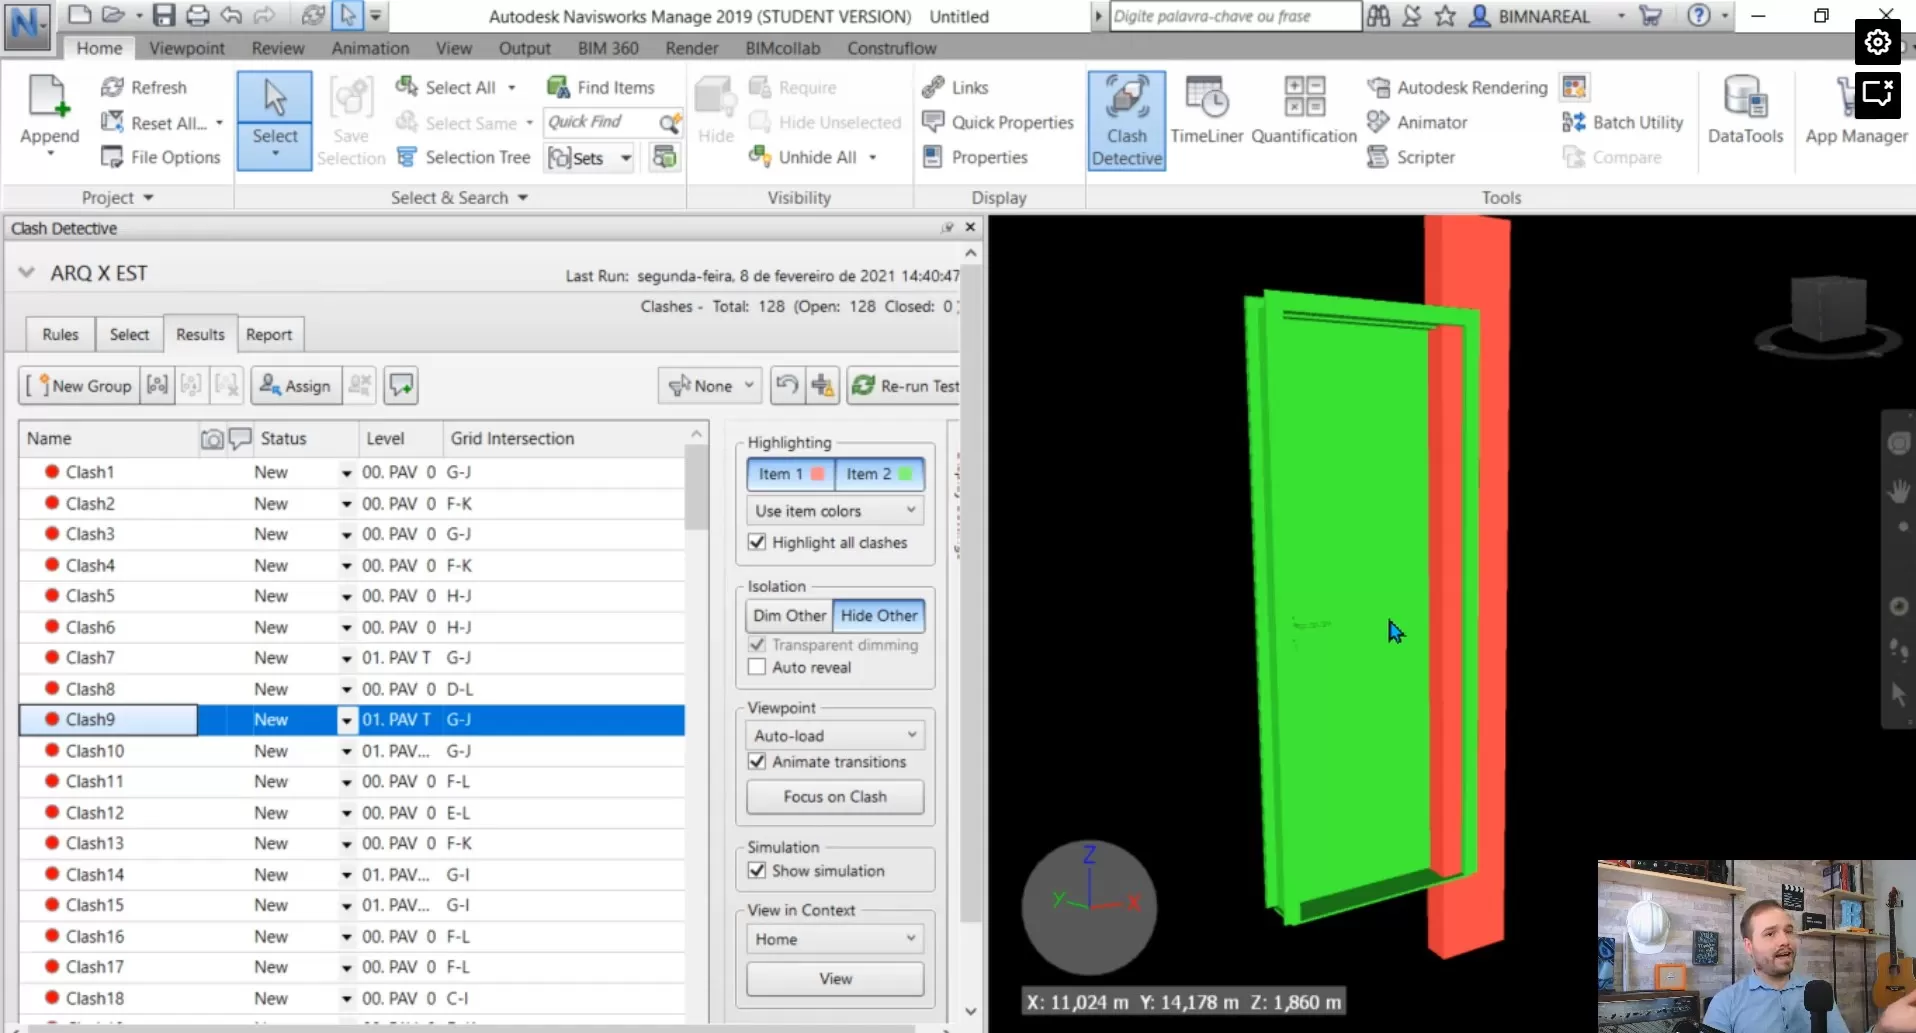Open the Quantification tool
Image resolution: width=1916 pixels, height=1033 pixels.
pos(1304,110)
